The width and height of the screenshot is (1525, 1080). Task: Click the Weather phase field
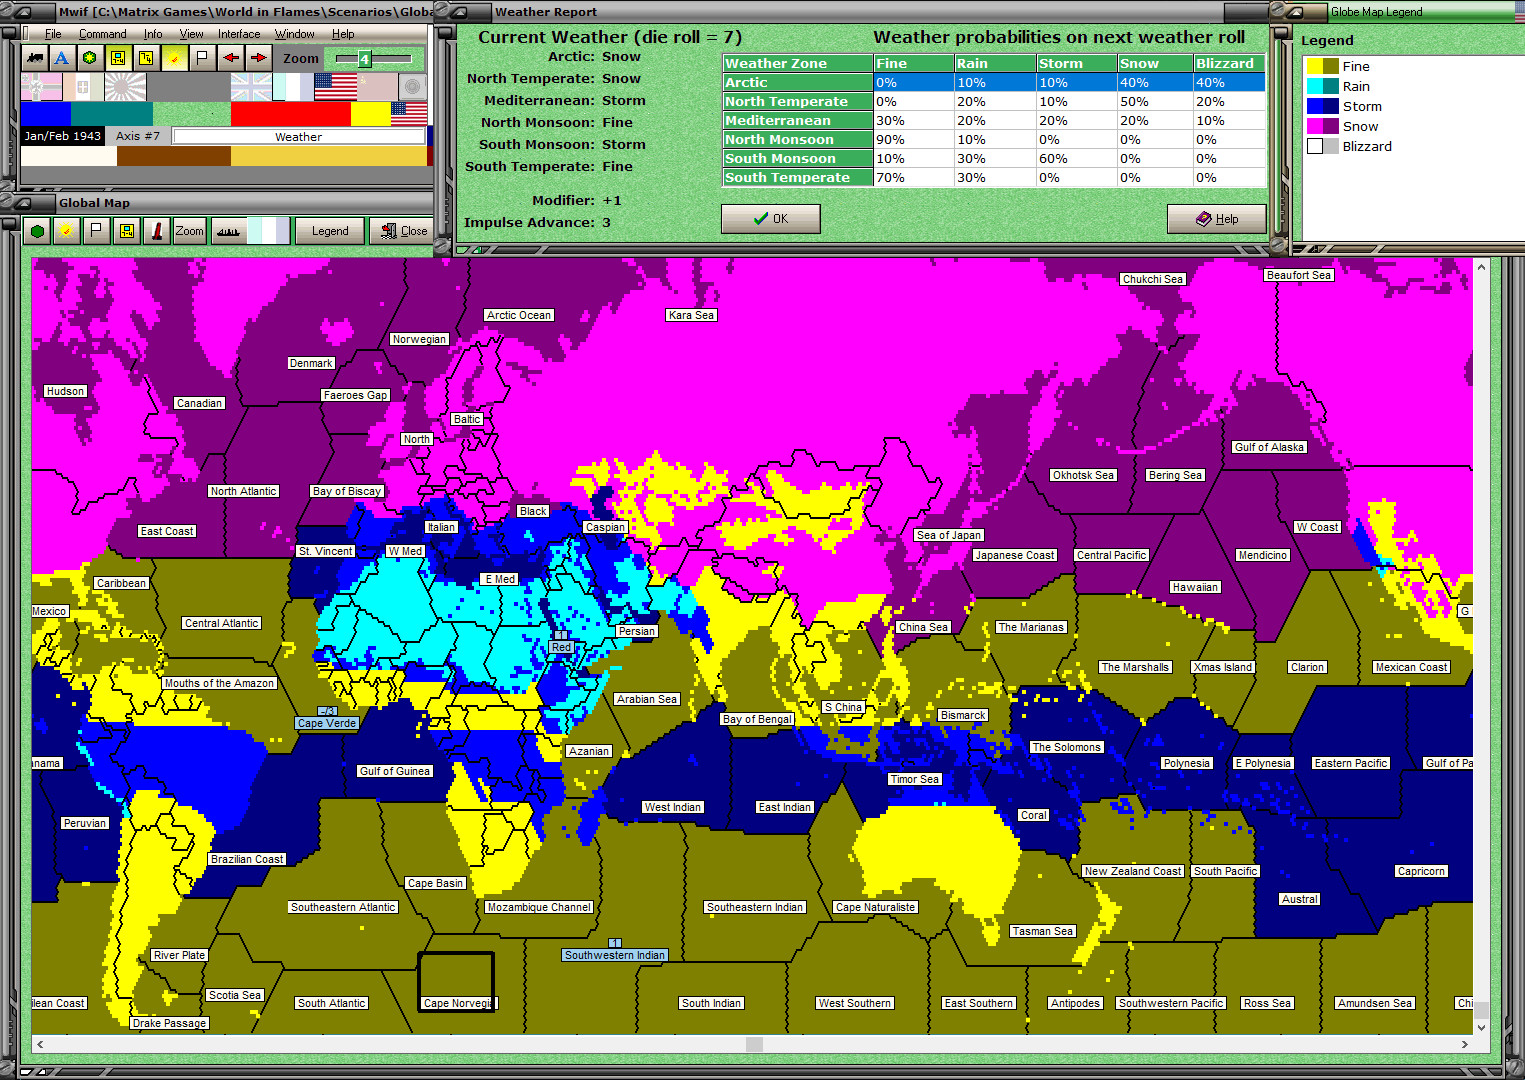(298, 137)
